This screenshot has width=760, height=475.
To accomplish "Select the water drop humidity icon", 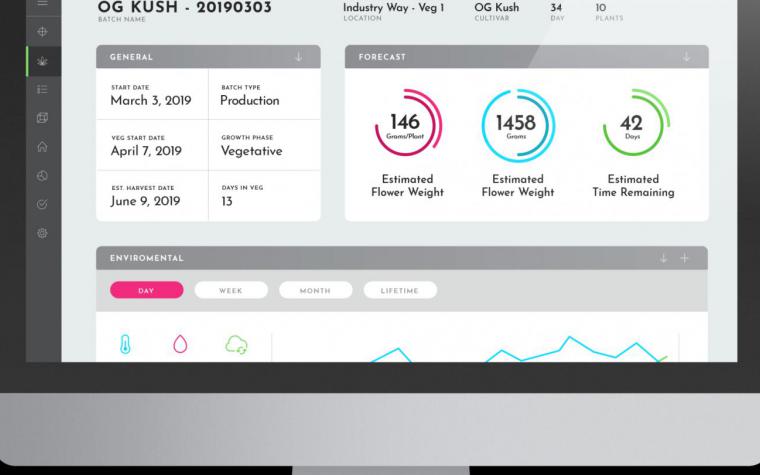I will 180,344.
